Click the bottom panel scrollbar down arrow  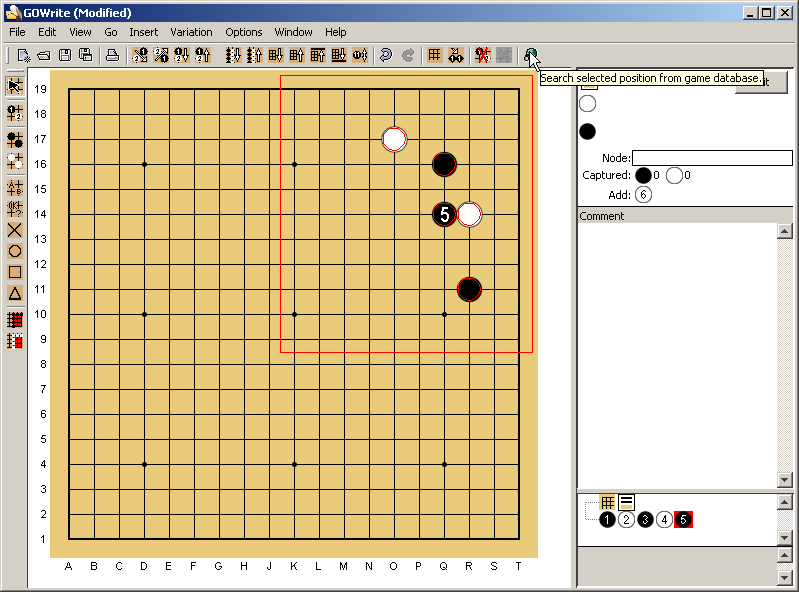tap(785, 578)
